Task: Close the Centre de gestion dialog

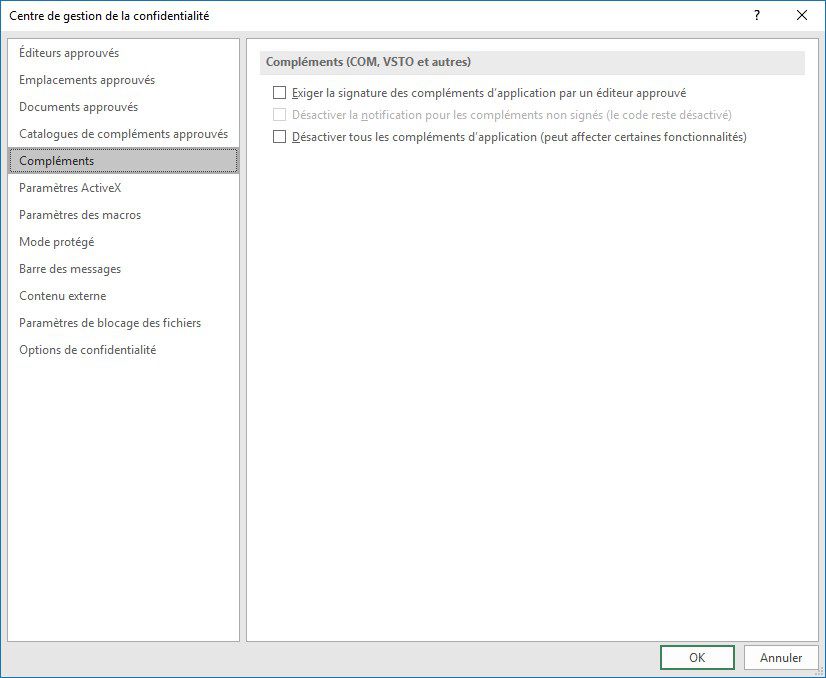Action: pos(802,15)
